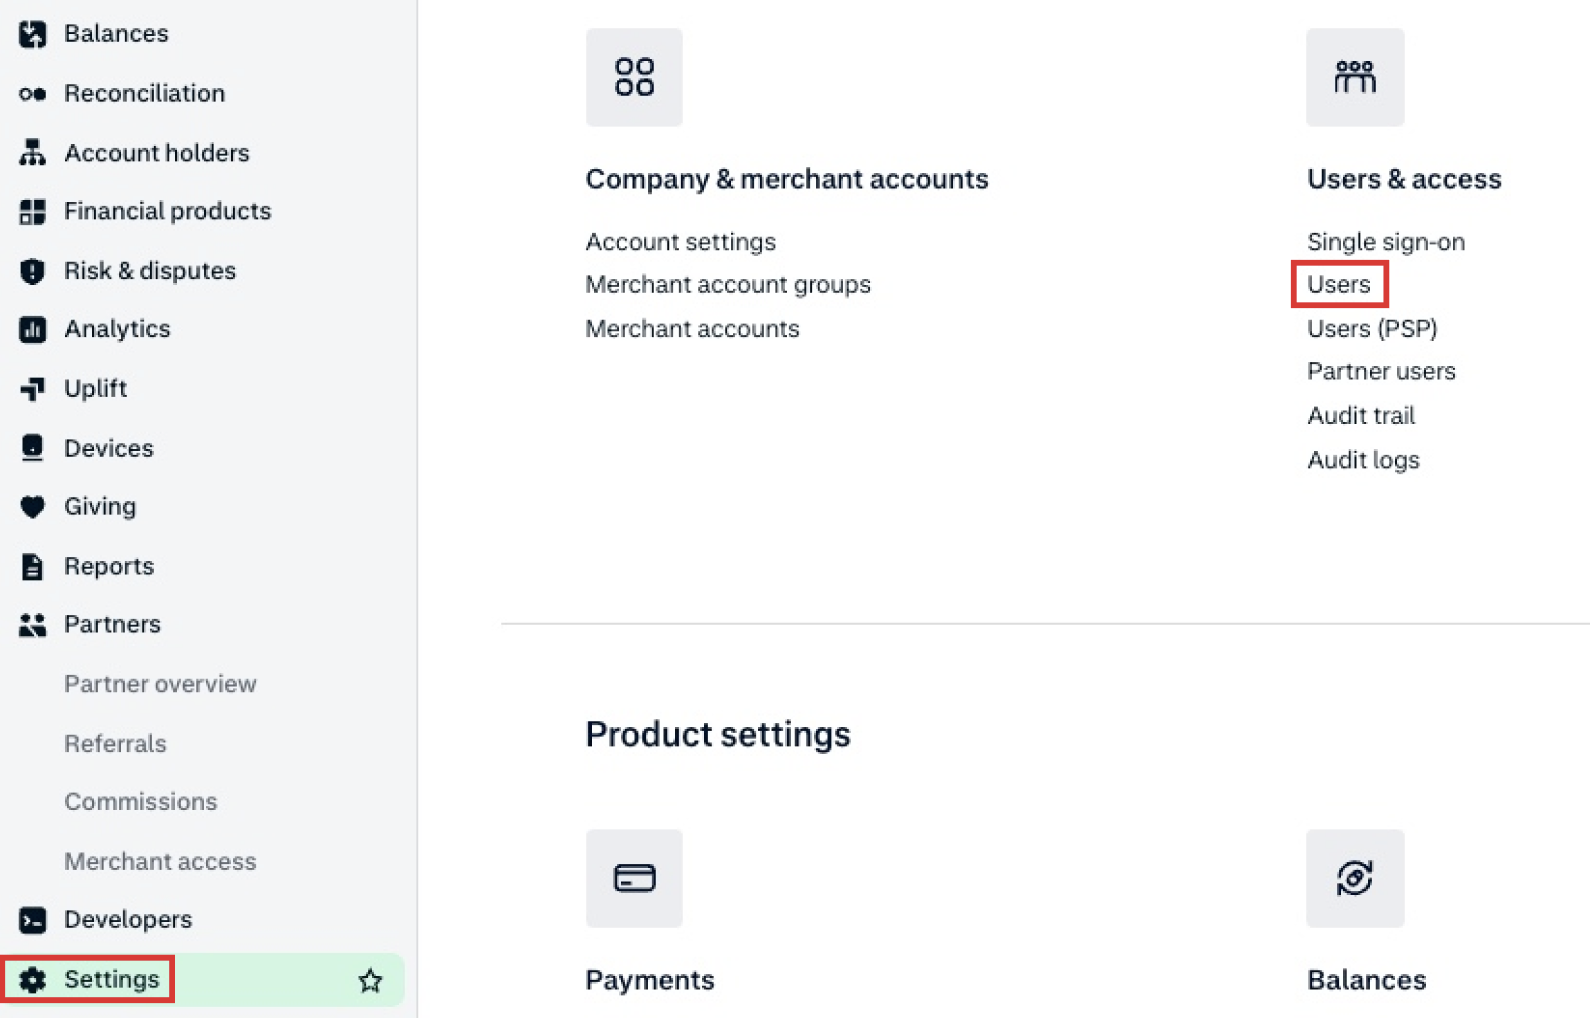Click the Balances section tile icon
This screenshot has width=1590, height=1018.
[1355, 878]
